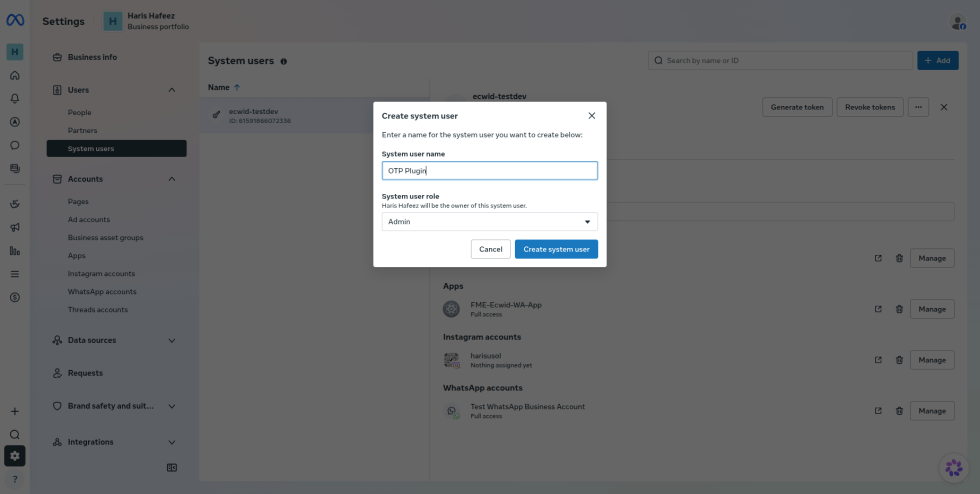The image size is (980, 494).
Task: Click Generate token button
Action: tap(797, 107)
